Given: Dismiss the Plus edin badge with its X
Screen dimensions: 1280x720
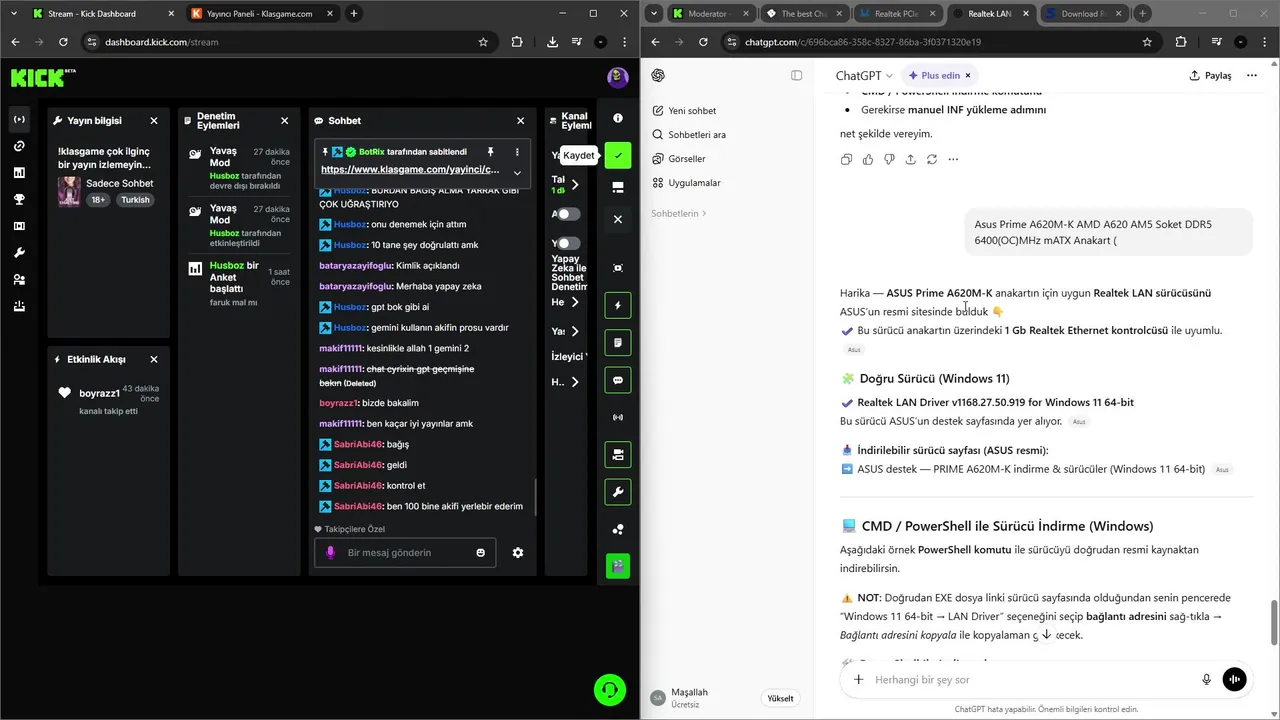Looking at the screenshot, I should tap(967, 75).
